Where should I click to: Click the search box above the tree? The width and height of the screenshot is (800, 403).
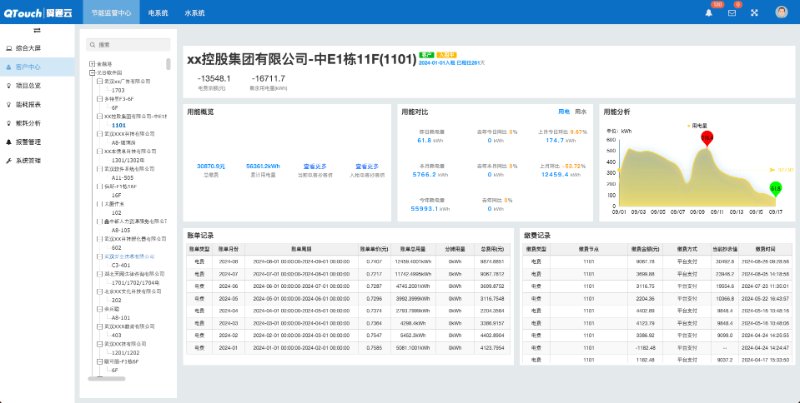[127, 45]
